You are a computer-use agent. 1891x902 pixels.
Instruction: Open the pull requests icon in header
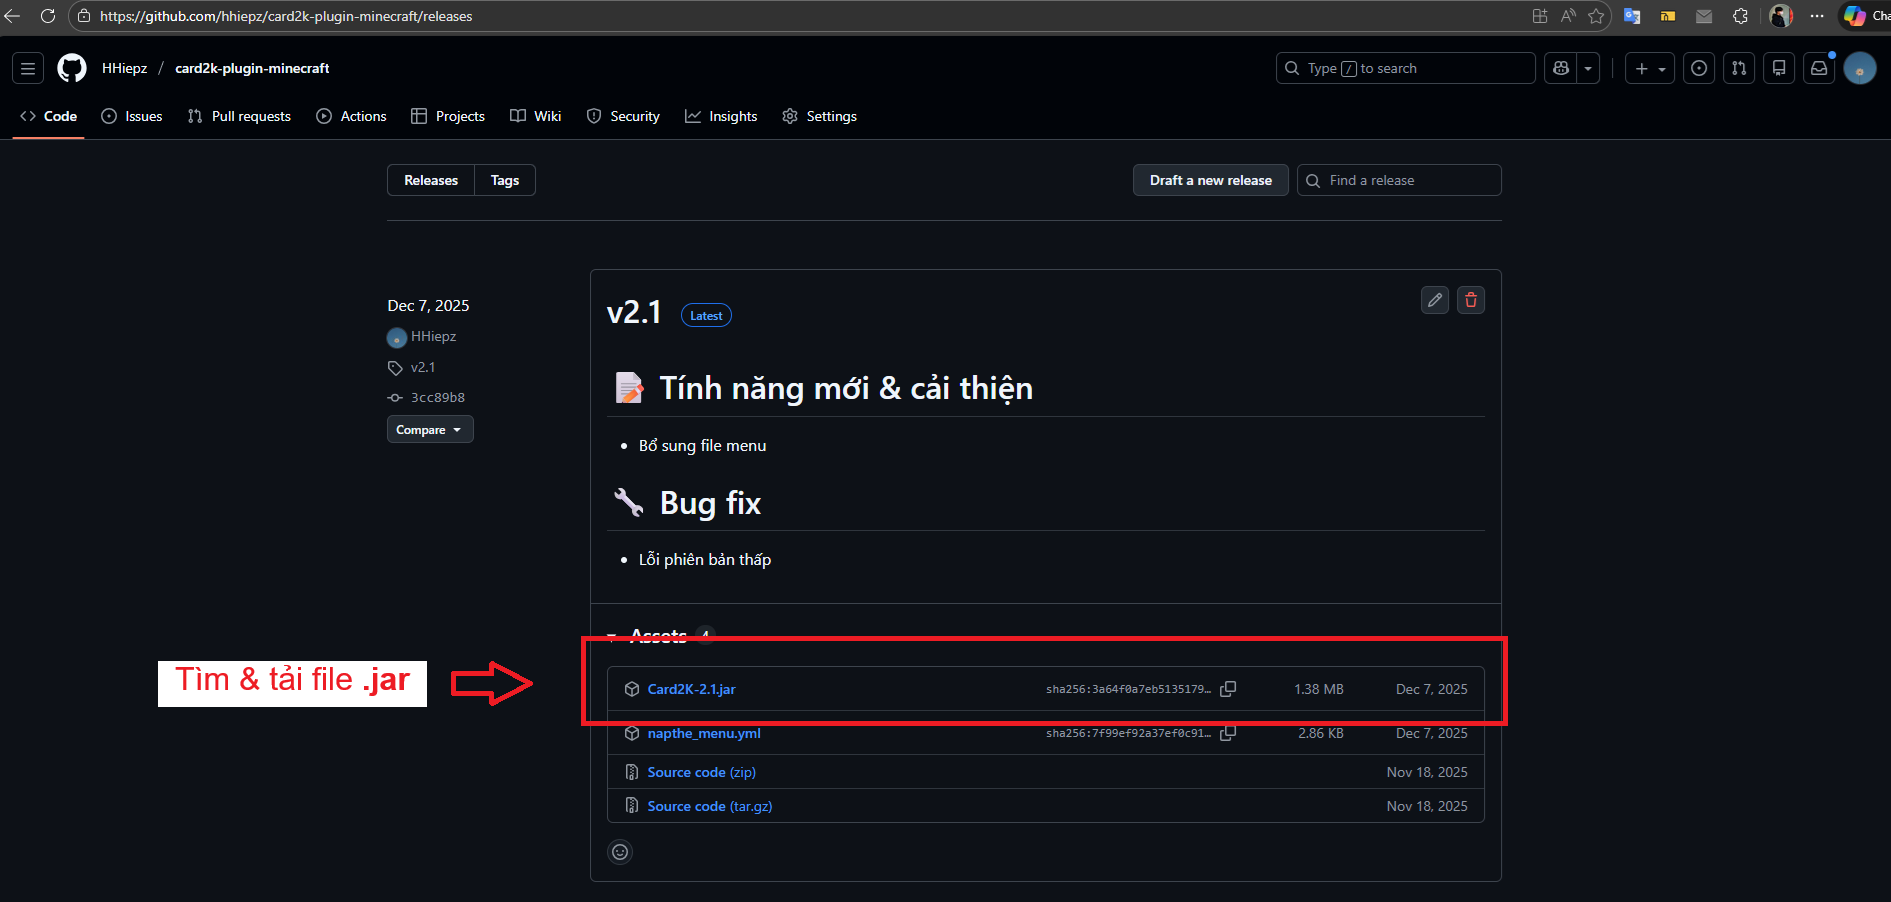pos(1739,68)
